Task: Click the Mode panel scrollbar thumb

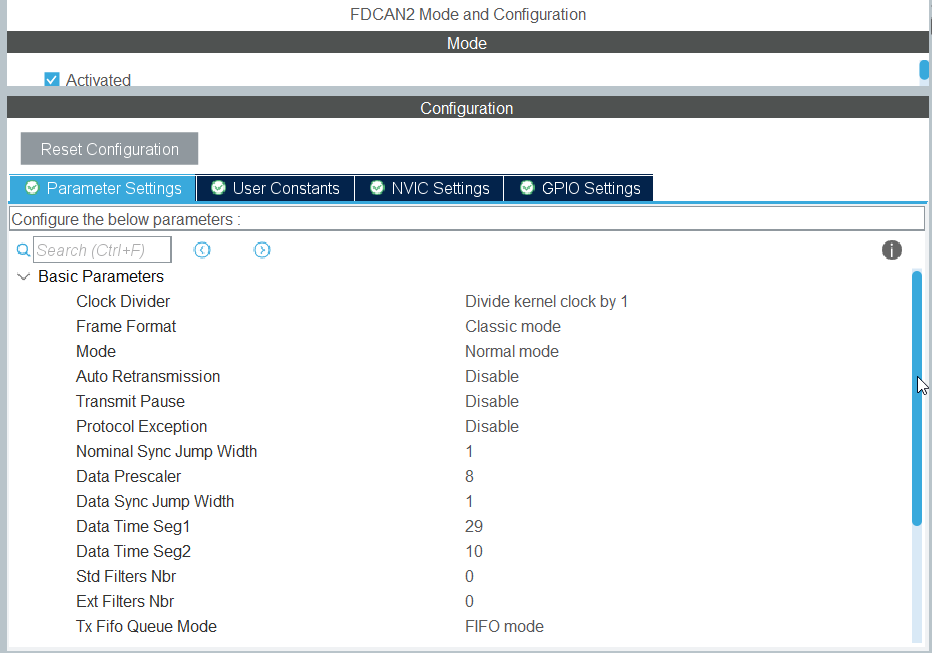Action: [x=924, y=70]
